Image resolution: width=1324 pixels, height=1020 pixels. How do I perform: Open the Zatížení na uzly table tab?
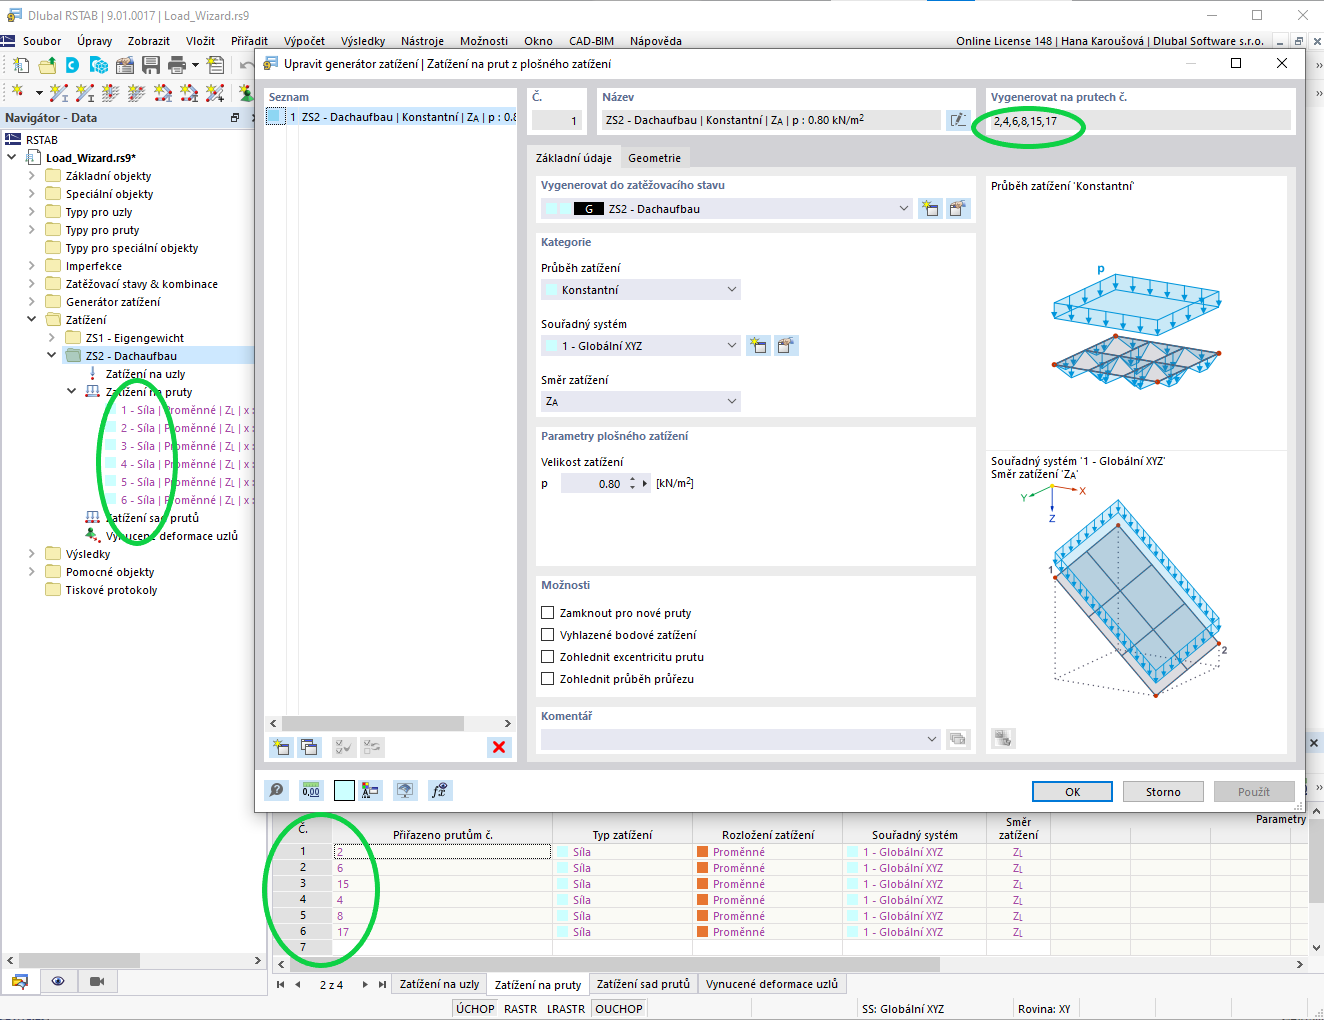tap(439, 984)
